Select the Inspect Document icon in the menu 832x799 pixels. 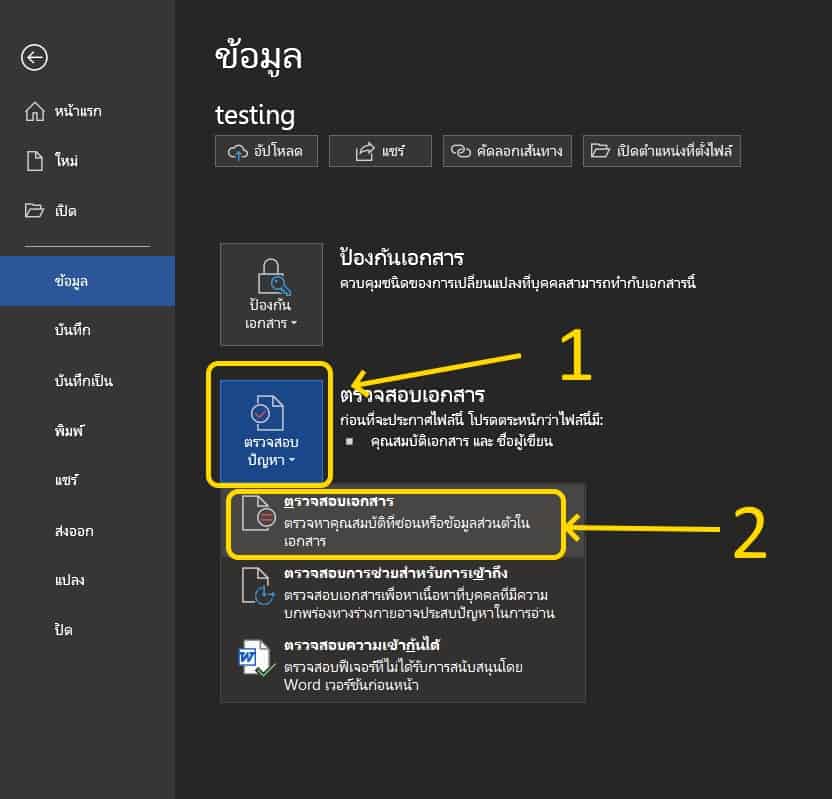(x=258, y=514)
